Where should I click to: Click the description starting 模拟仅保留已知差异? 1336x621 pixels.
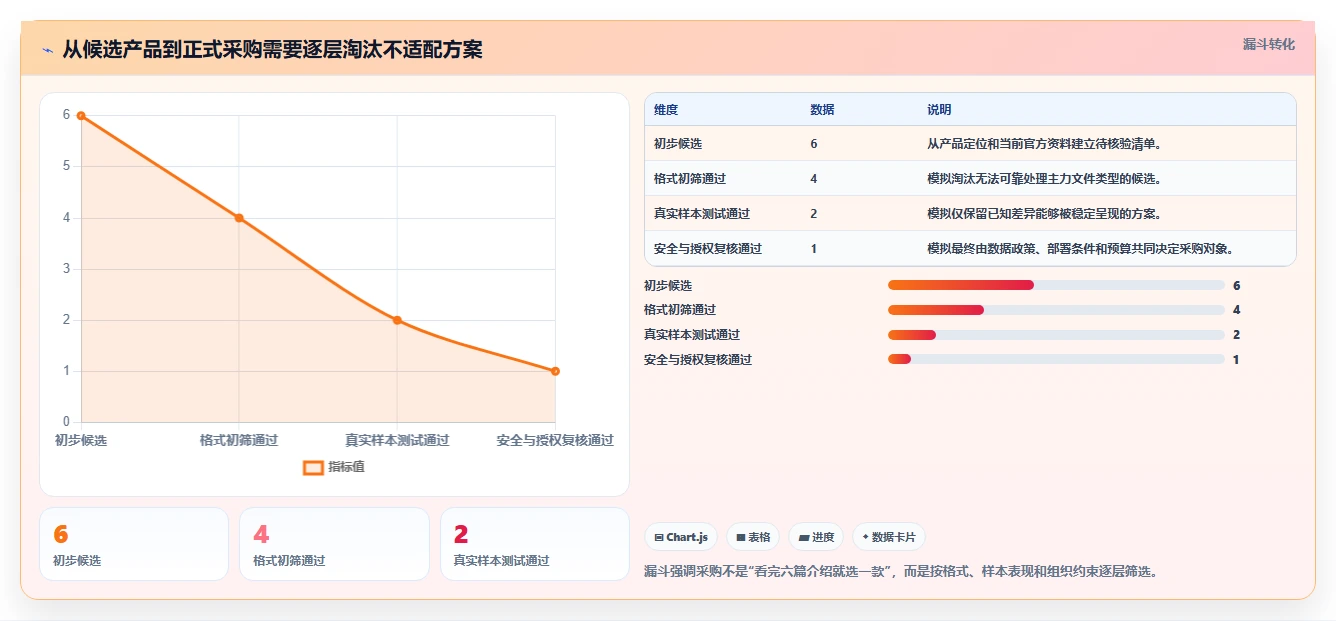(x=1044, y=214)
